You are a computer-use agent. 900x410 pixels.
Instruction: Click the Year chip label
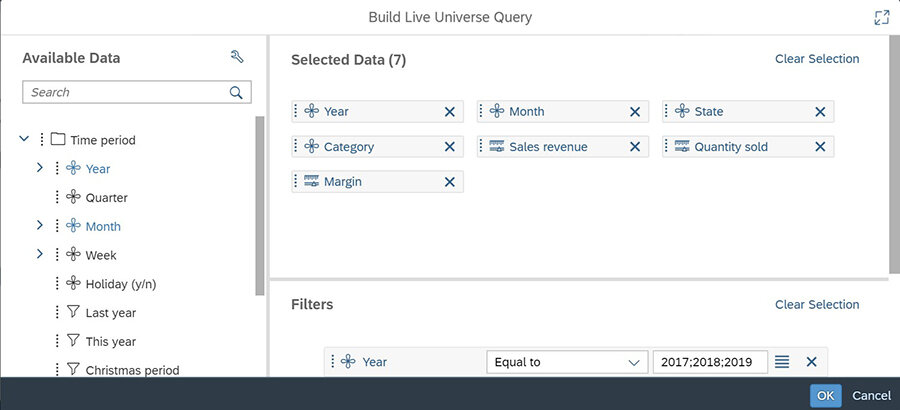pos(336,111)
